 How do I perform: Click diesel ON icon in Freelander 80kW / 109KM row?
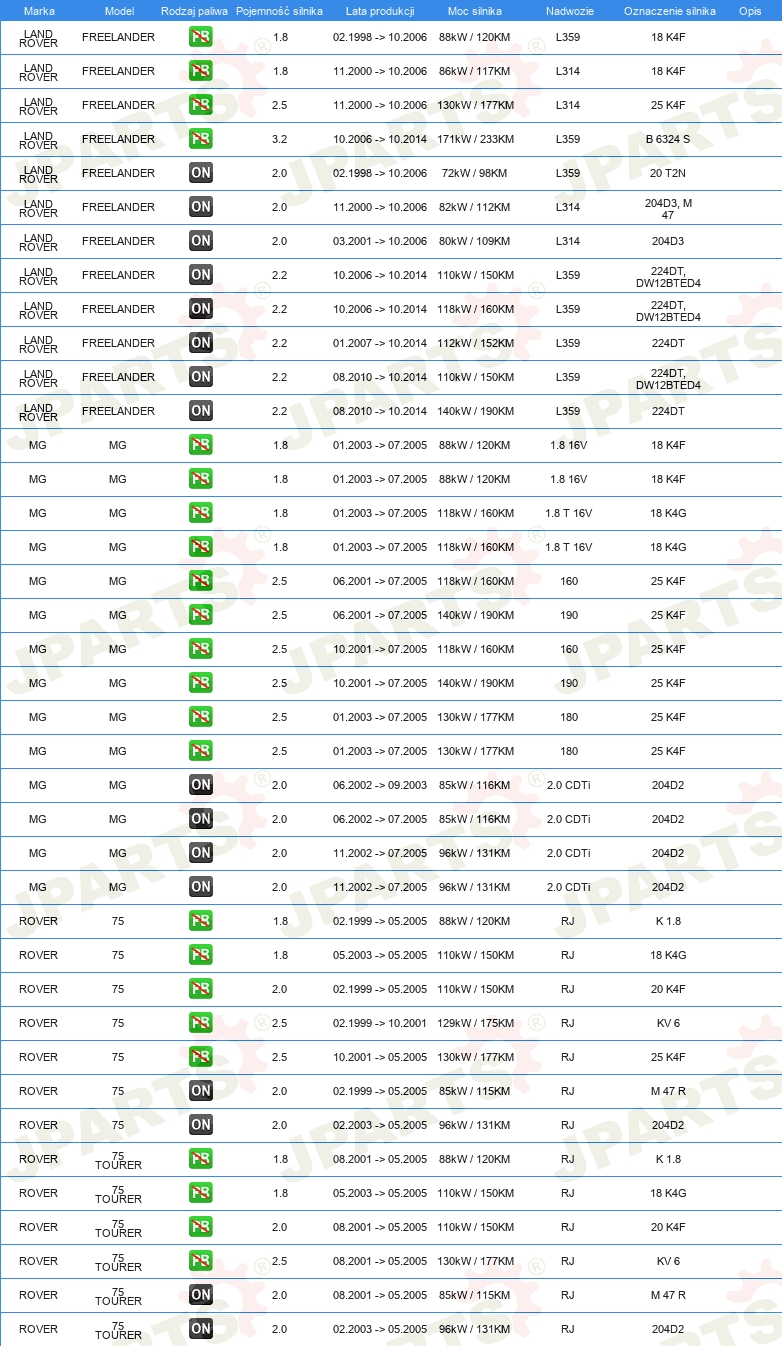click(x=201, y=241)
